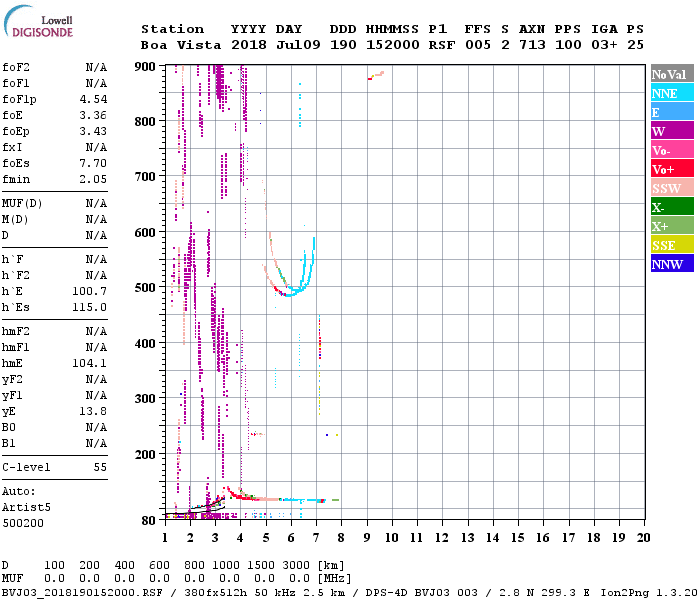Click the 10 MHz frequency axis label

(392, 538)
